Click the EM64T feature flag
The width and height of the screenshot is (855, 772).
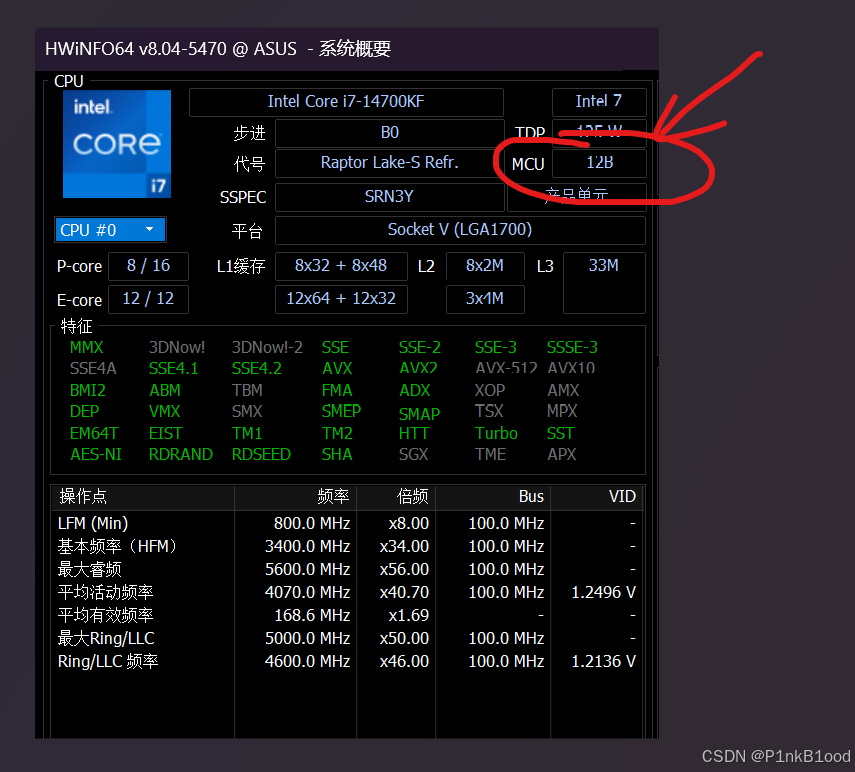93,433
